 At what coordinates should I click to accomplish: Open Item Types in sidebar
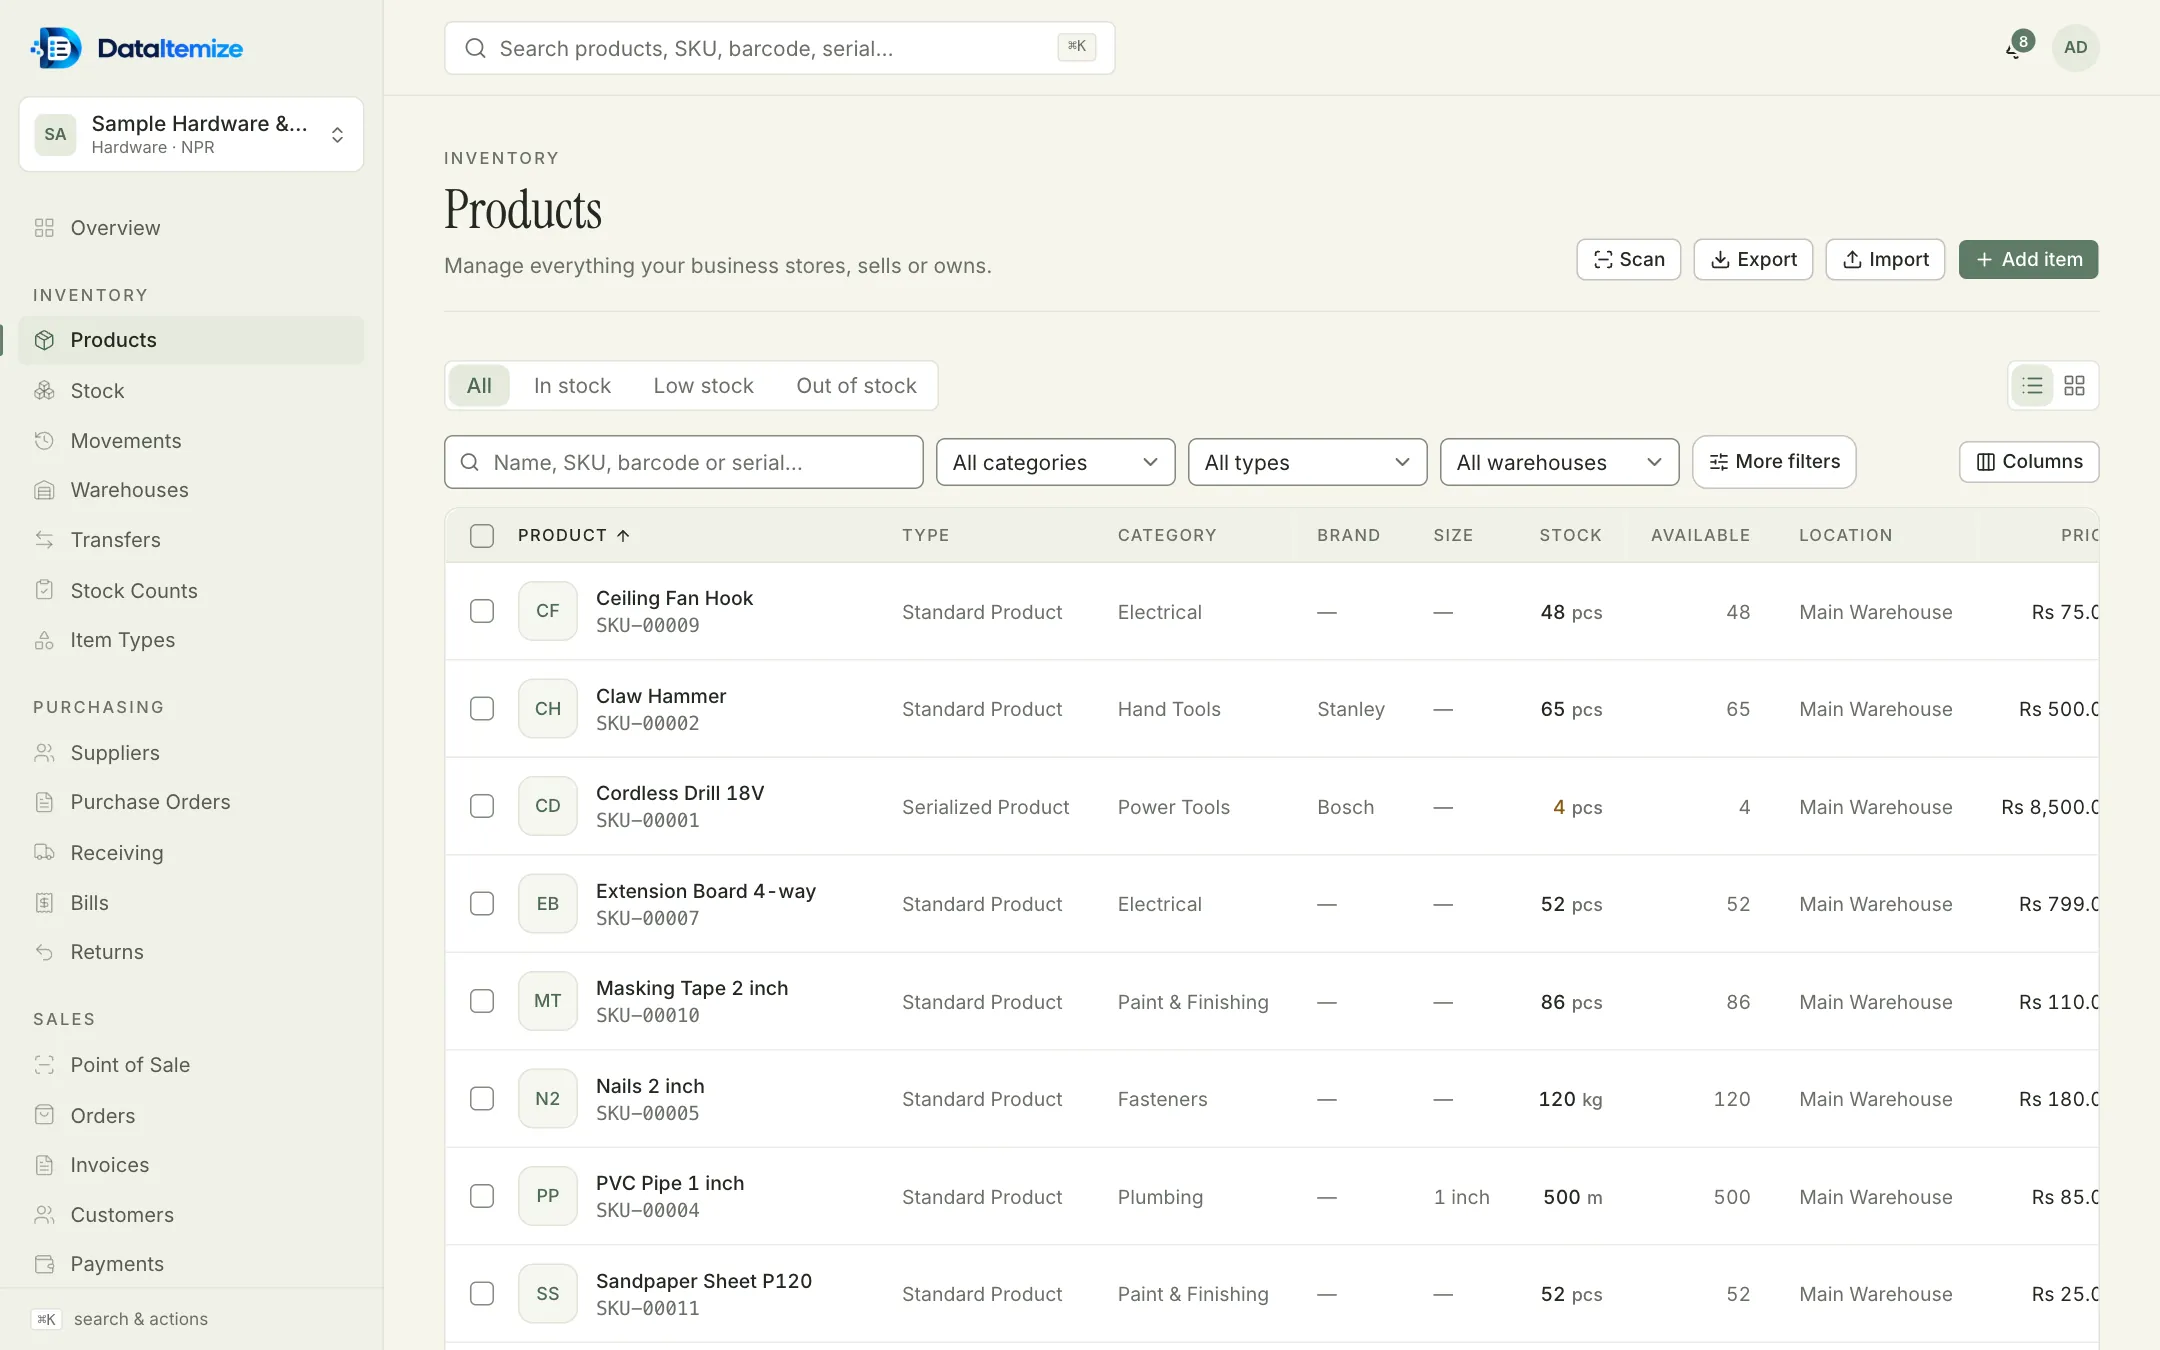191,640
